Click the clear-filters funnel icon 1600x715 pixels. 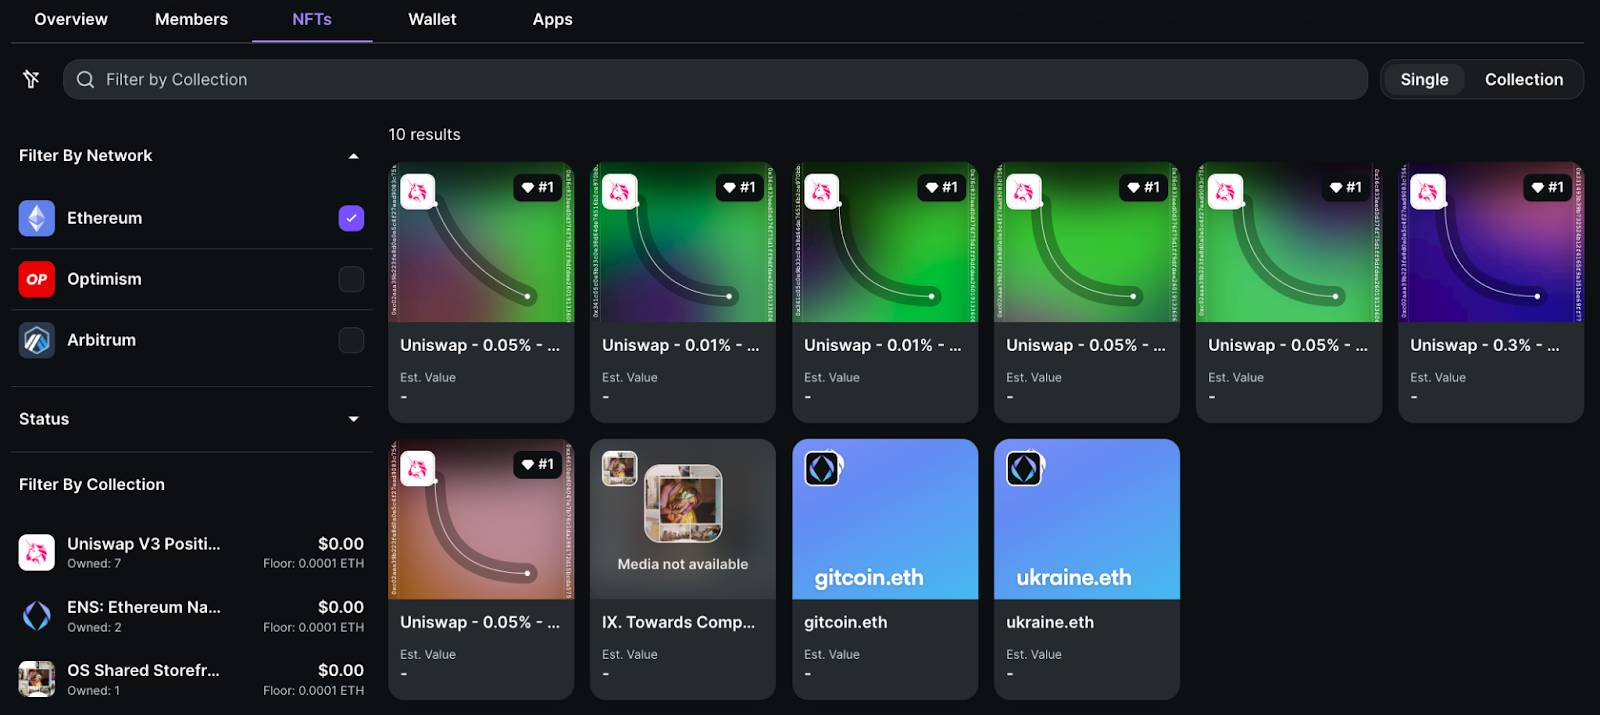click(x=31, y=79)
